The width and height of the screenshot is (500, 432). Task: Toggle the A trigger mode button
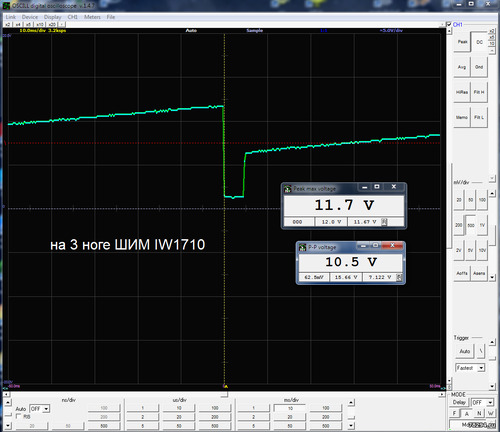coord(467,414)
